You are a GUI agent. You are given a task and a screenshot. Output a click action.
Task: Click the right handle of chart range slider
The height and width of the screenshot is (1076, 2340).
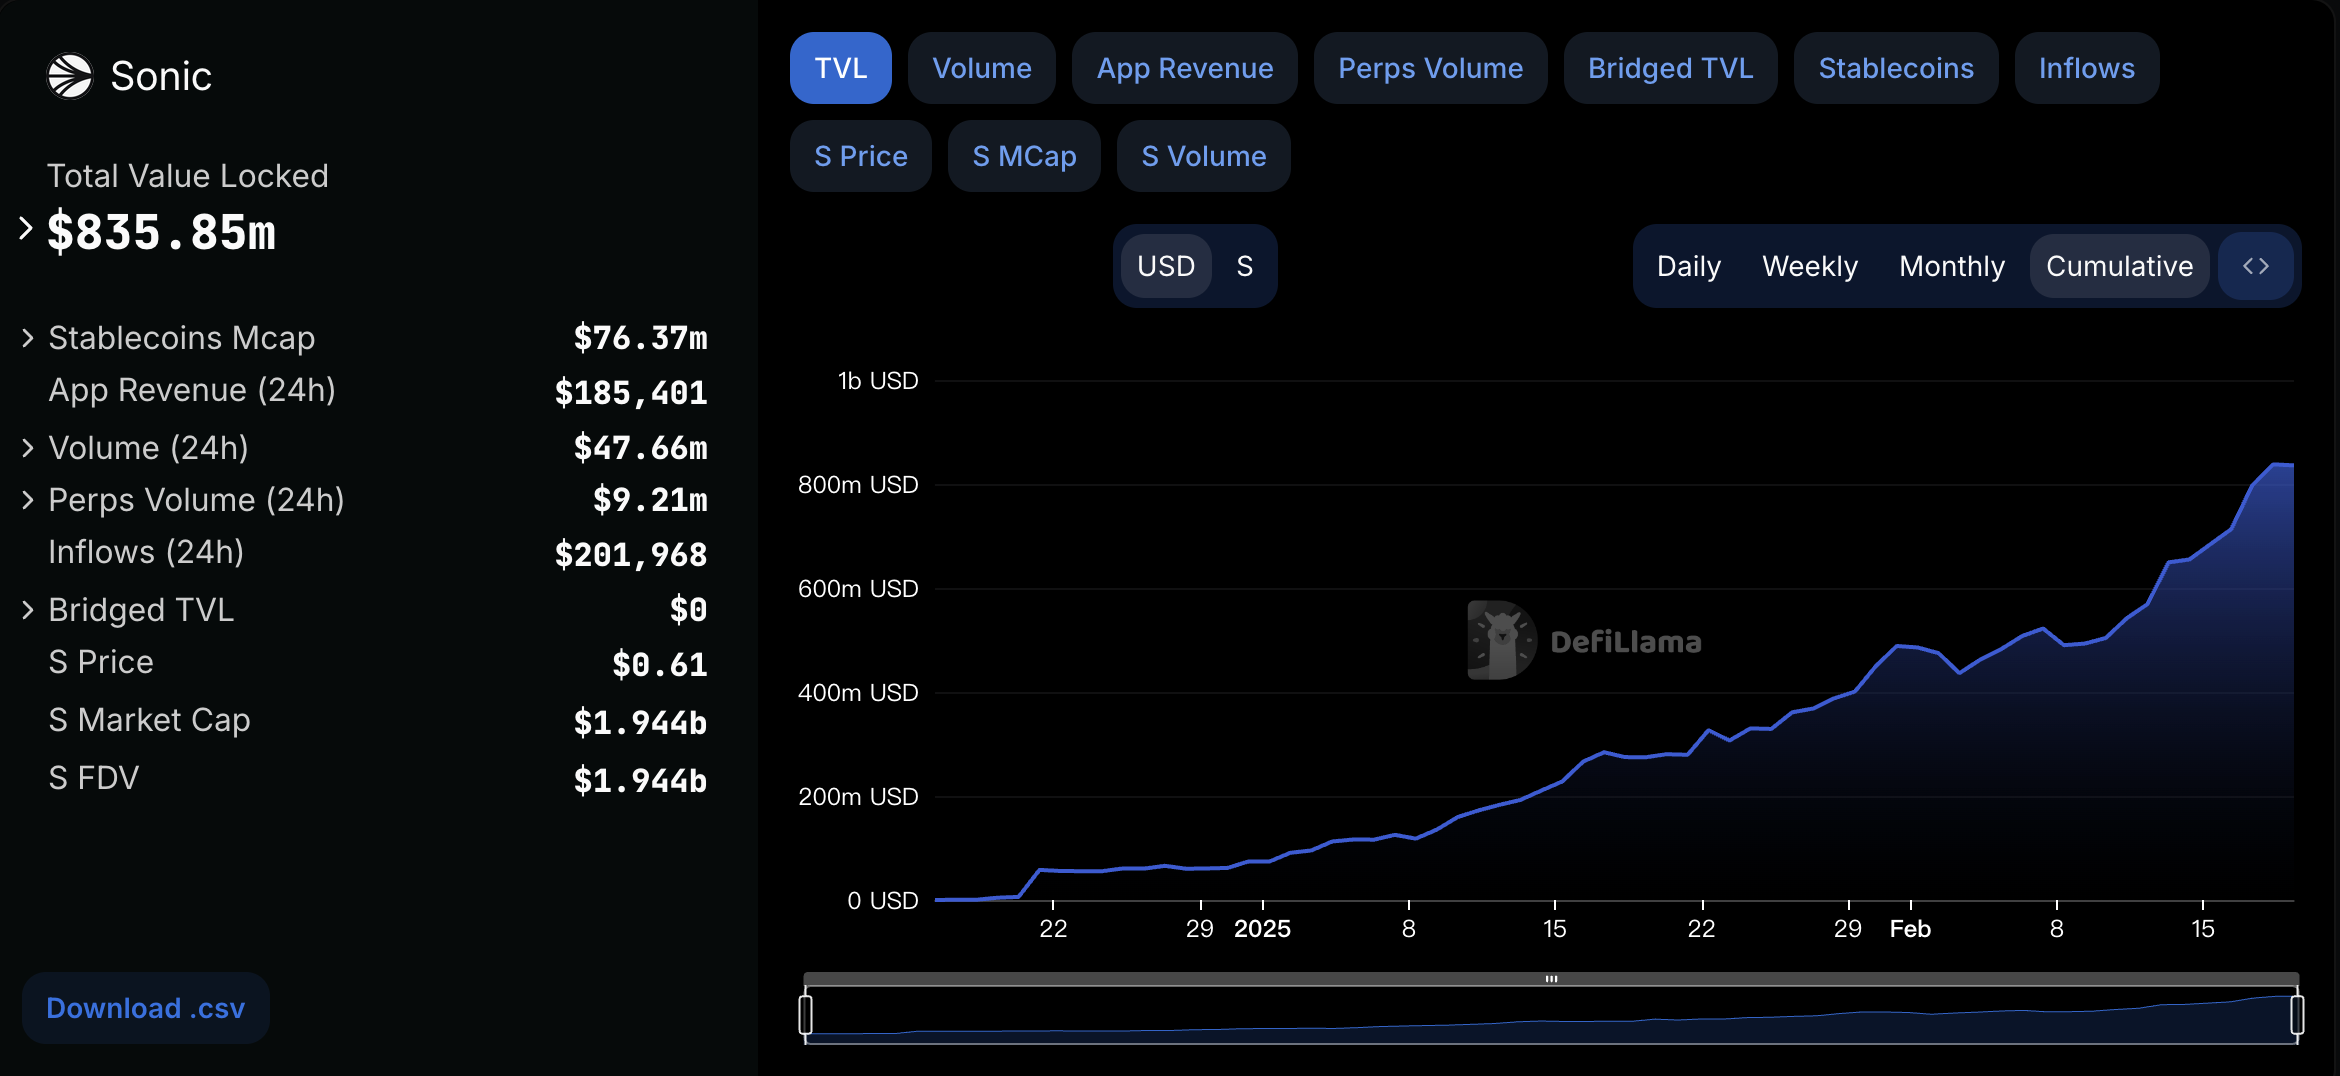(x=2297, y=1014)
